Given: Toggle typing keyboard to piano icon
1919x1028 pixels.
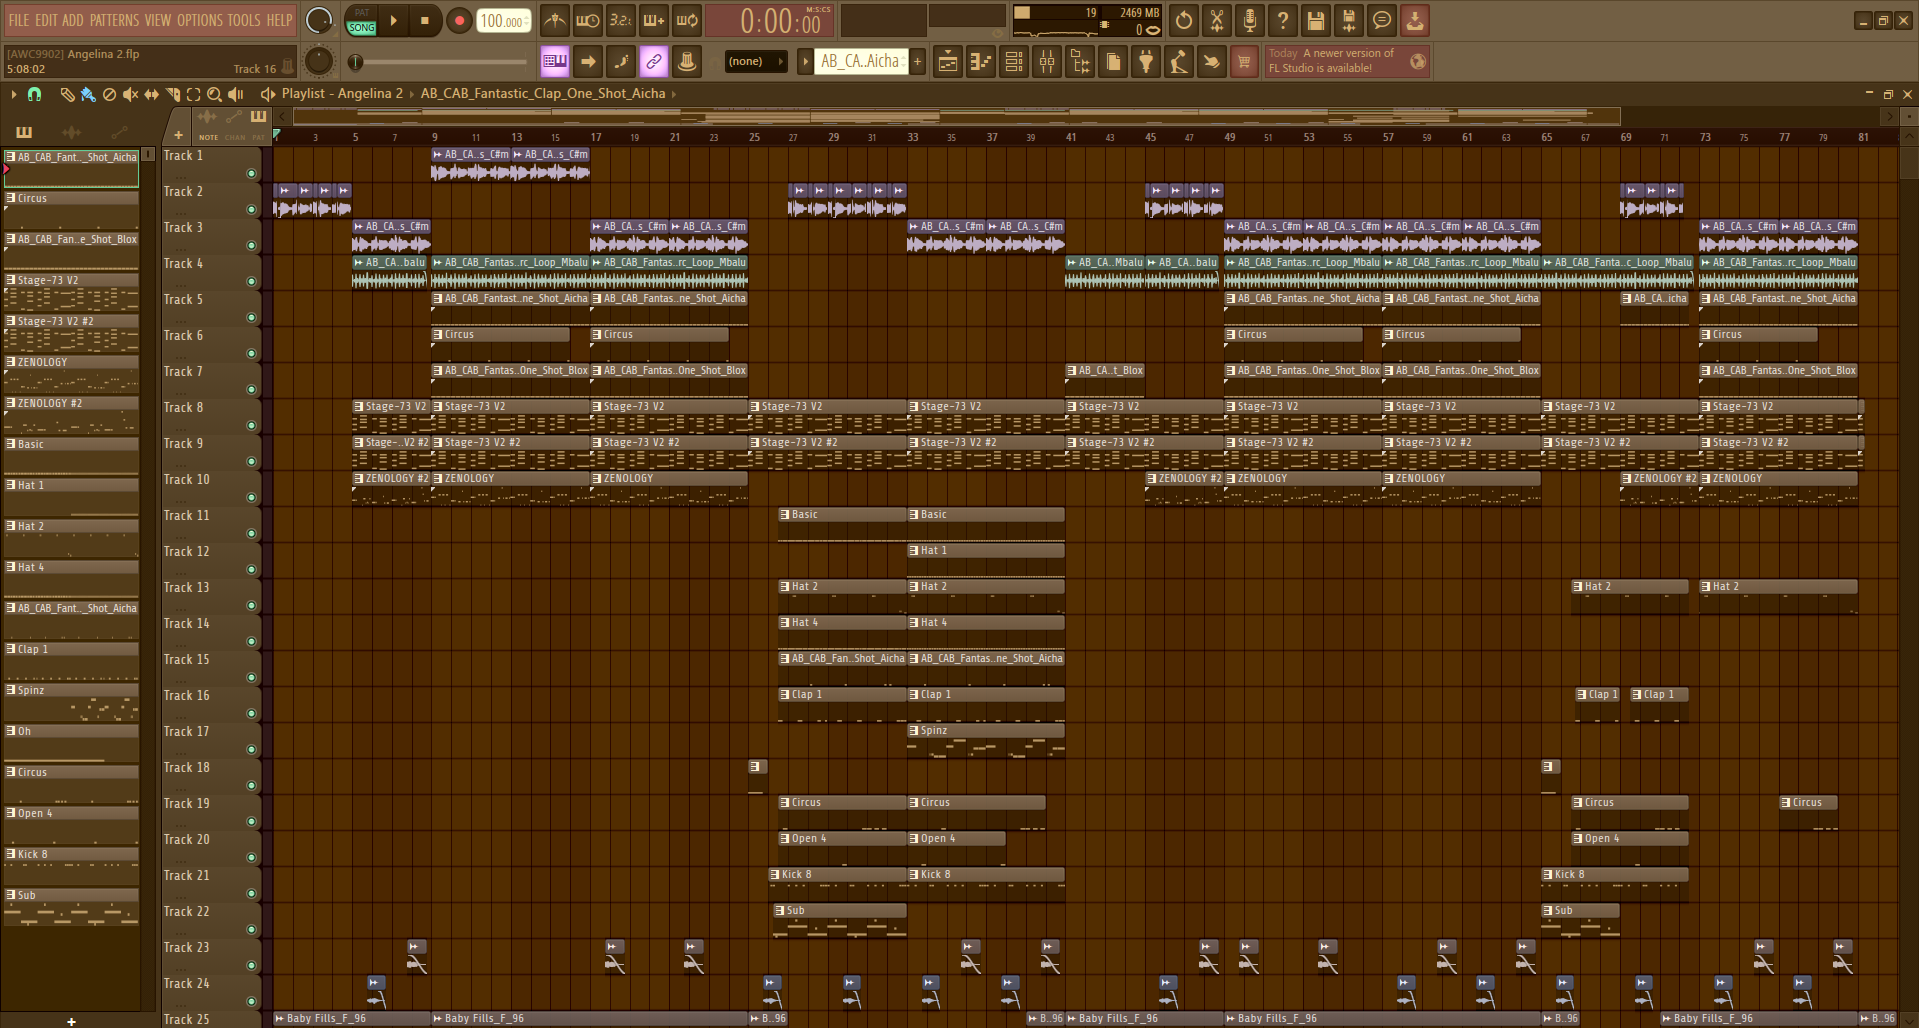Looking at the screenshot, I should tap(555, 62).
